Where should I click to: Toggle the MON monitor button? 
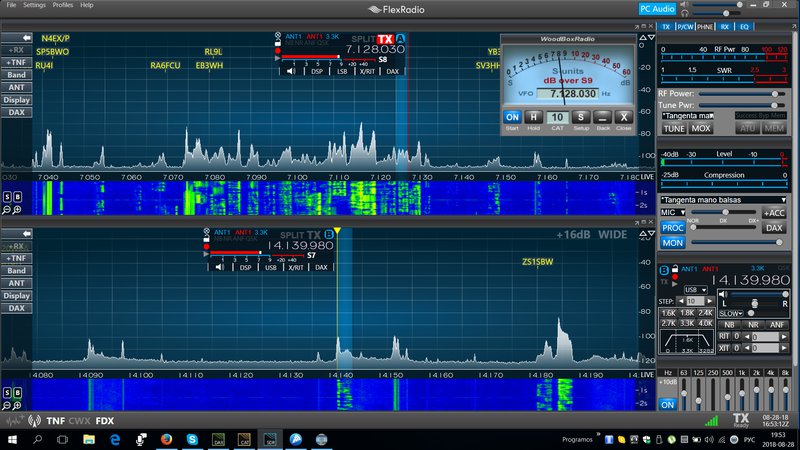pos(672,243)
